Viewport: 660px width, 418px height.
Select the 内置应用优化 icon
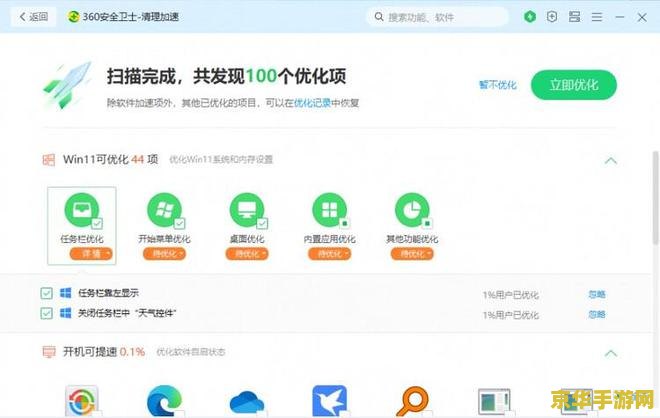(x=329, y=210)
